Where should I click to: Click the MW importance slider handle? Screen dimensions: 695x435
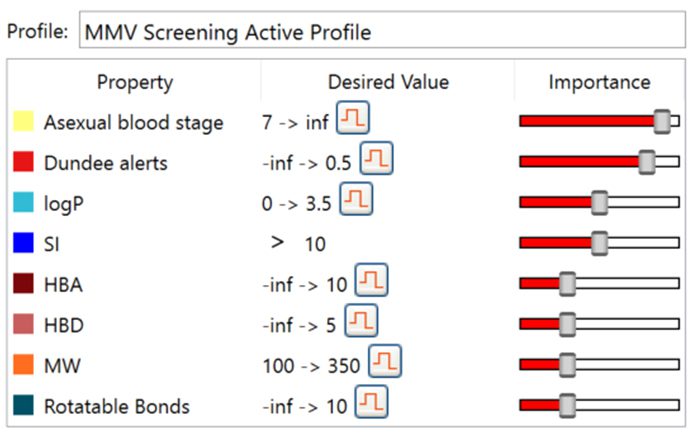click(567, 365)
